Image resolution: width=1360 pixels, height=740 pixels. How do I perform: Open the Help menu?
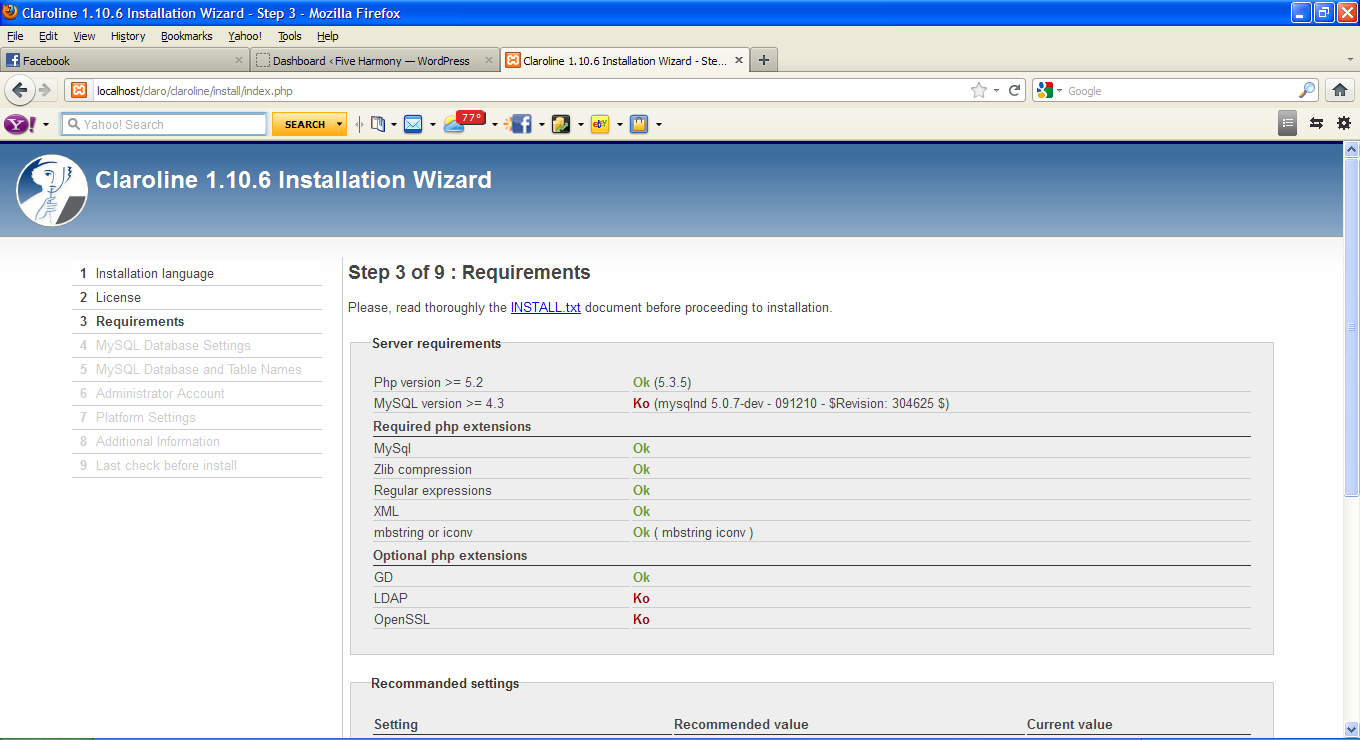coord(328,36)
